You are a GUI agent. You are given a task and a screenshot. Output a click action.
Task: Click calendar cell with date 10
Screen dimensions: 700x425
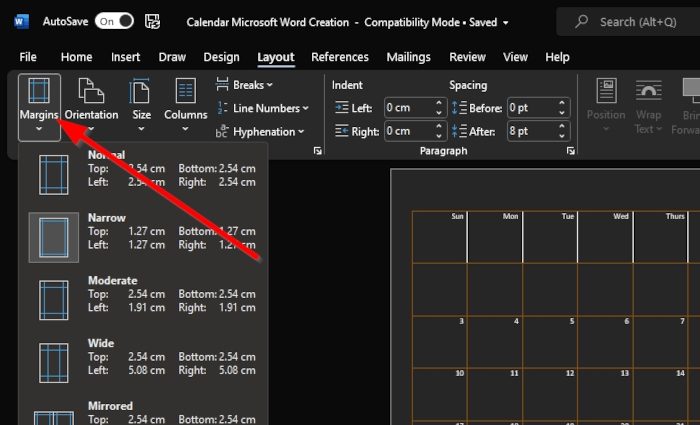tap(439, 394)
